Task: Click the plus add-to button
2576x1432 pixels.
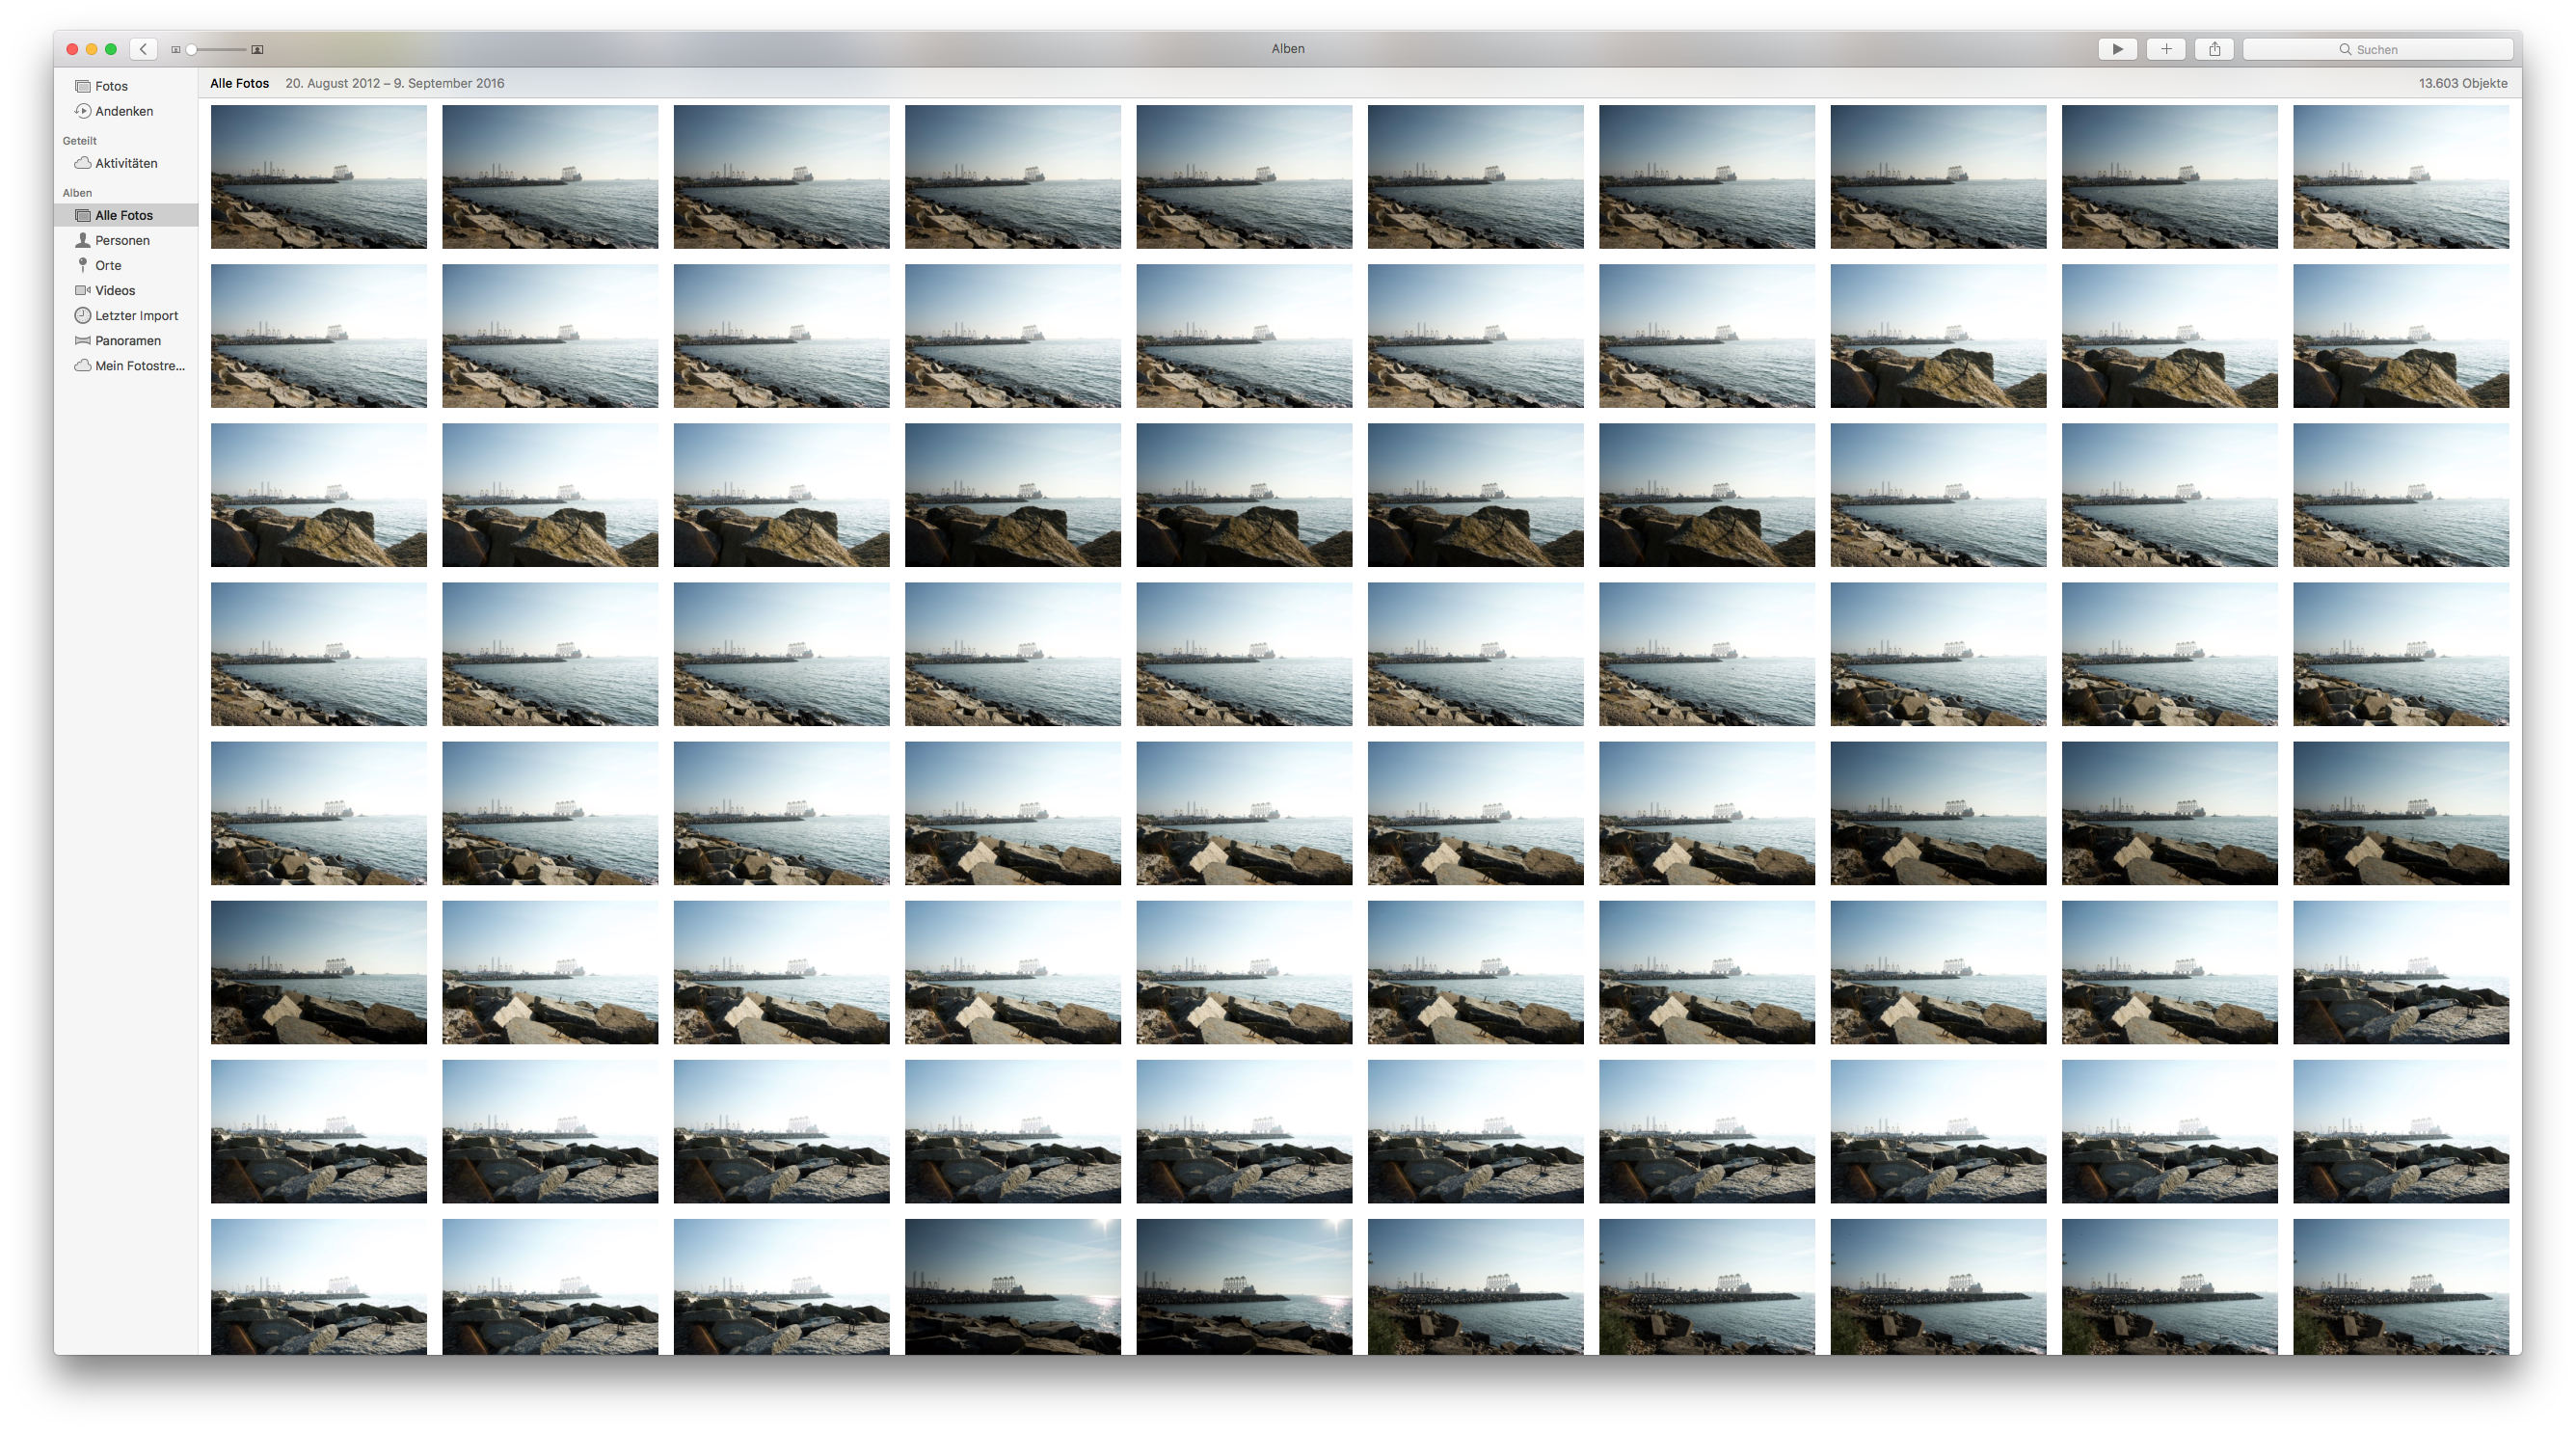Action: pyautogui.click(x=2166, y=49)
